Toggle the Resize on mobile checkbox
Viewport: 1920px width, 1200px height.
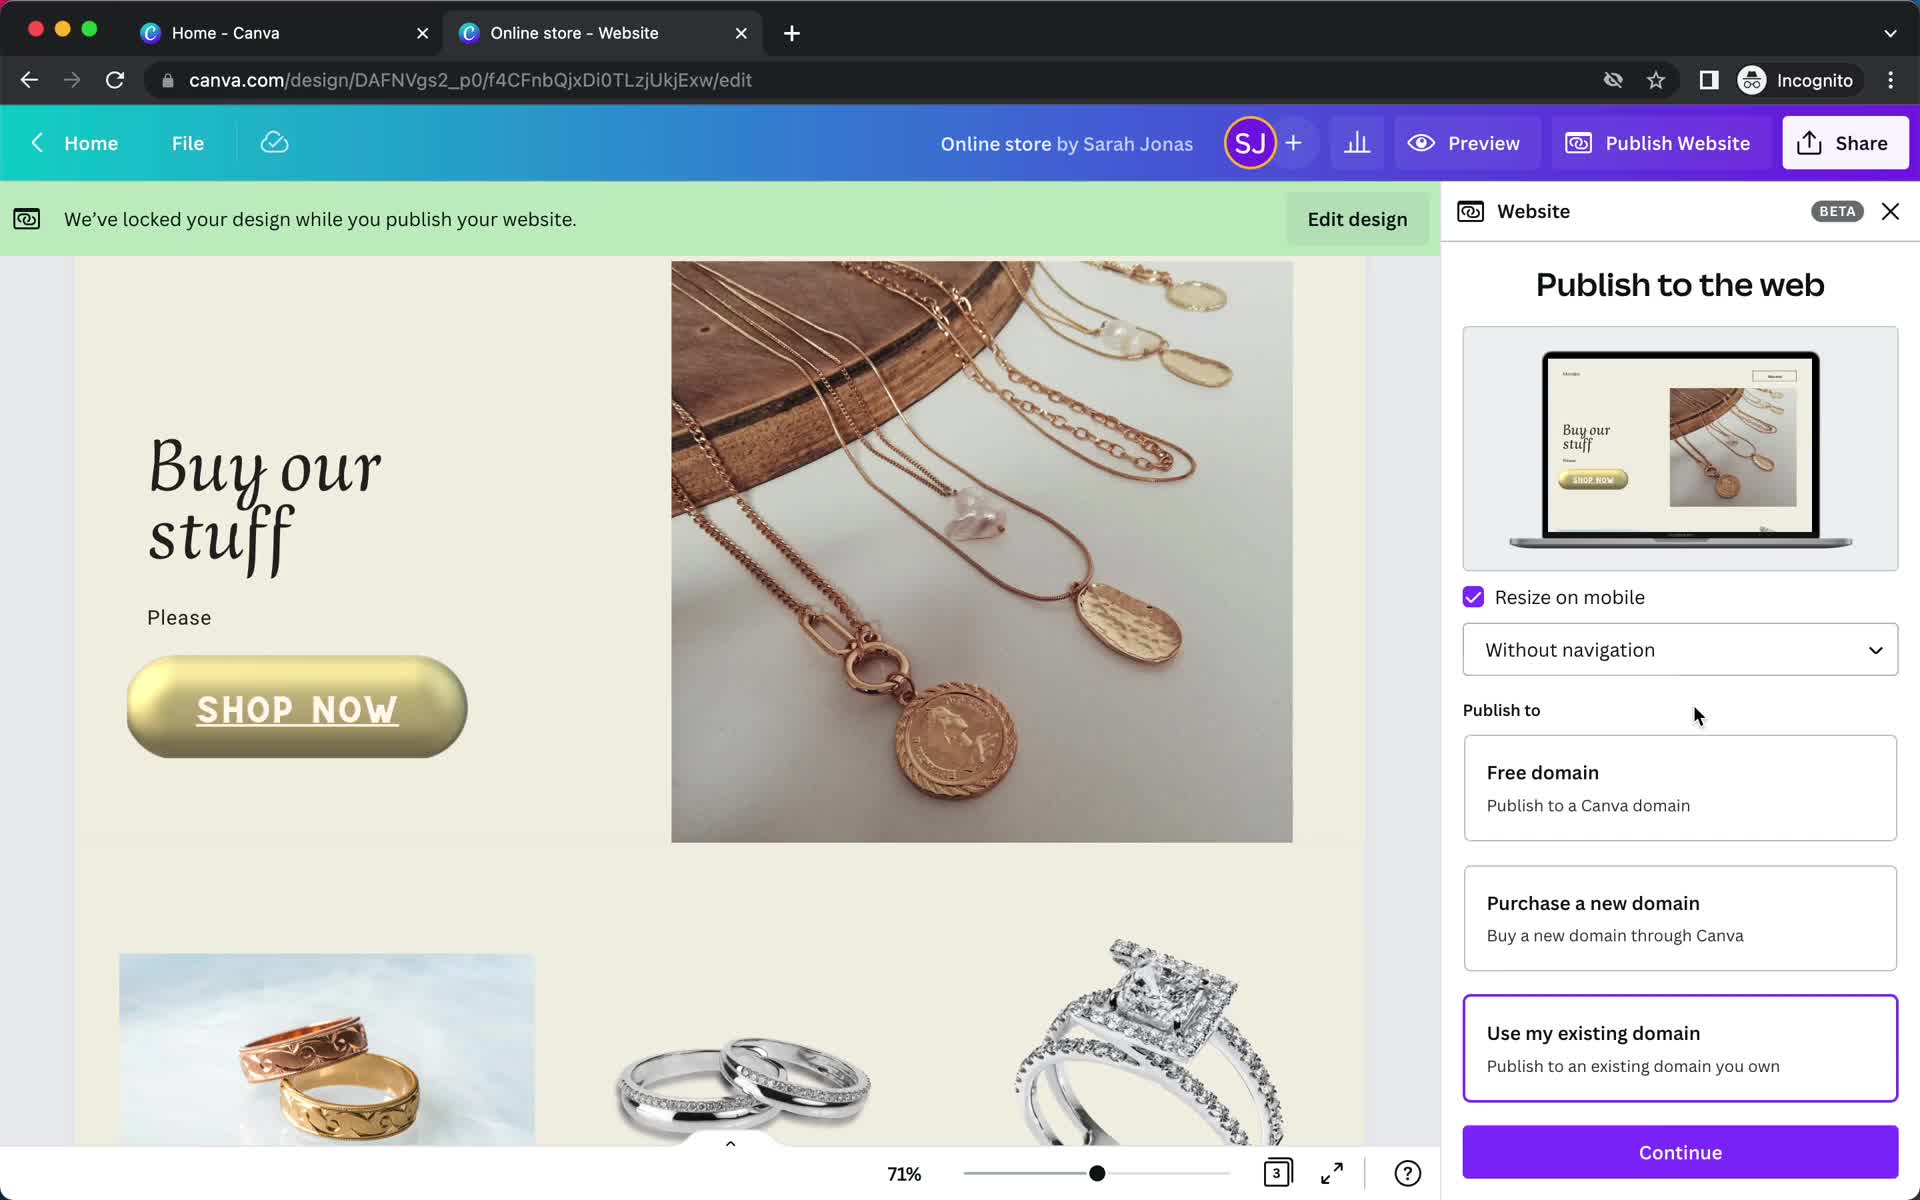(1474, 597)
